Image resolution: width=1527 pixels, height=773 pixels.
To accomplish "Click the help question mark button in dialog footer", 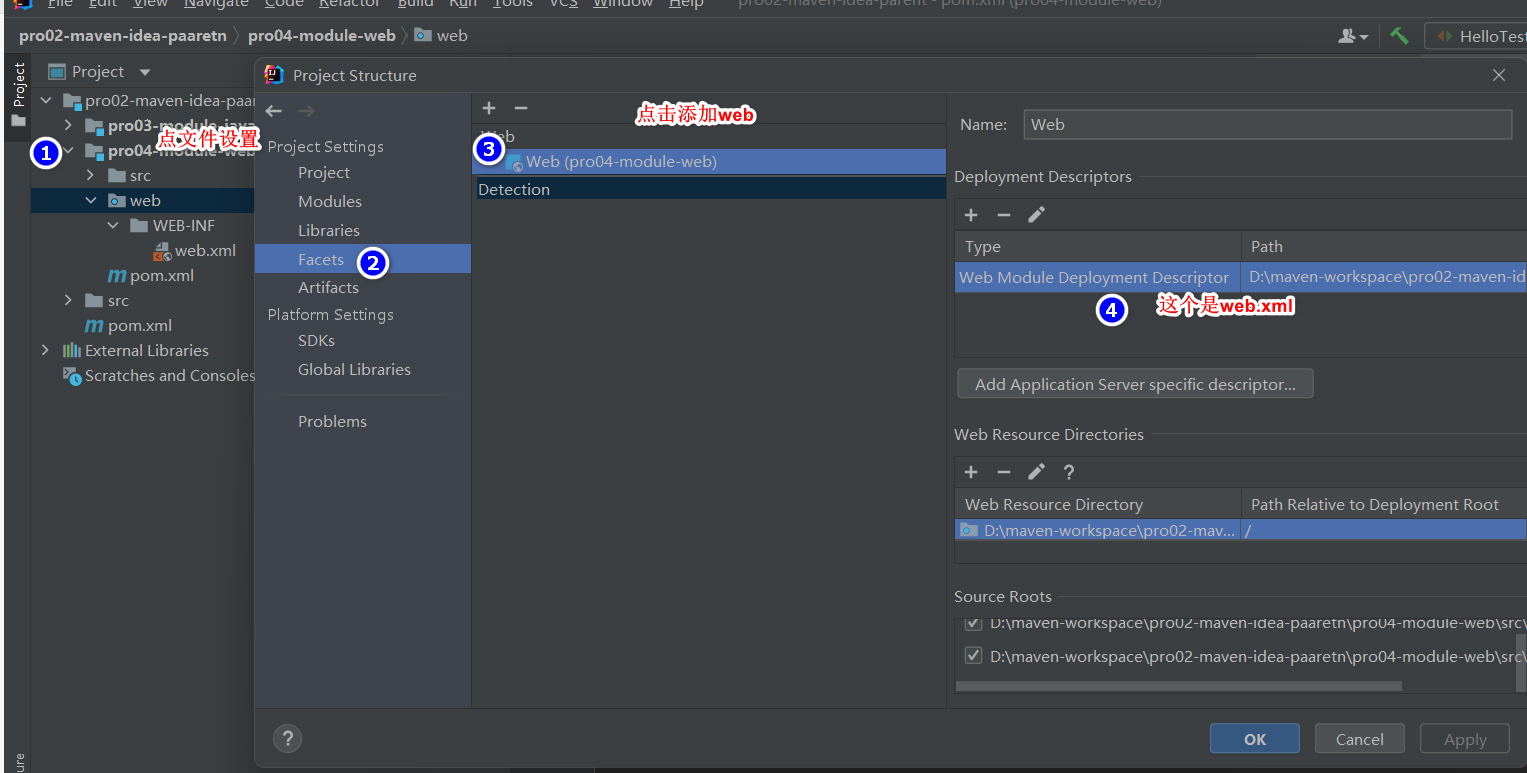I will [287, 739].
